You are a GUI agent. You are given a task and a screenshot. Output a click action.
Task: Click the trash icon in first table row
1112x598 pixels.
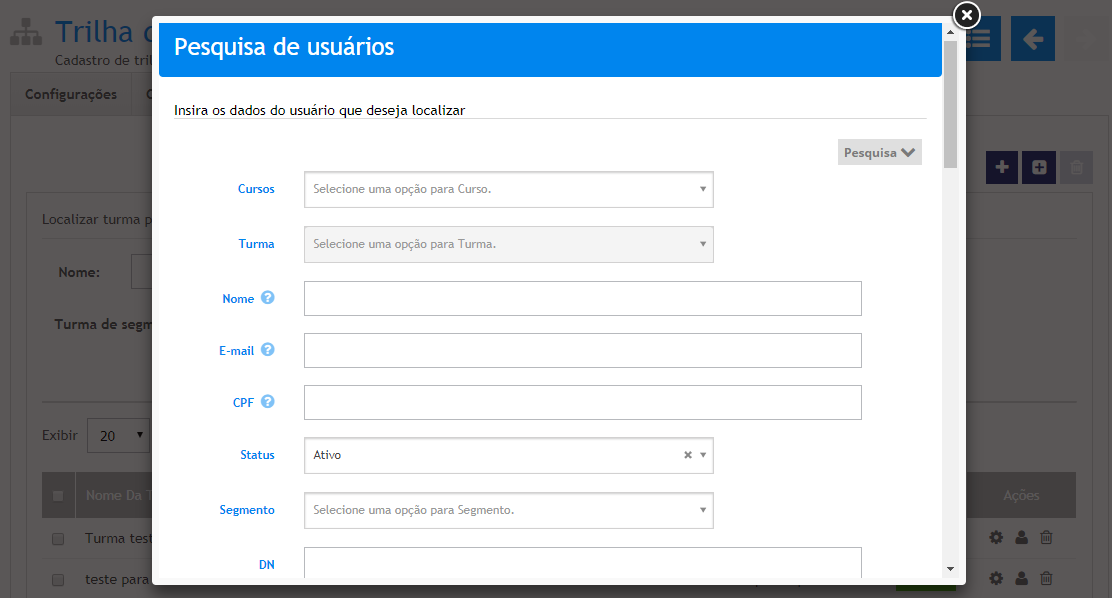point(1046,538)
